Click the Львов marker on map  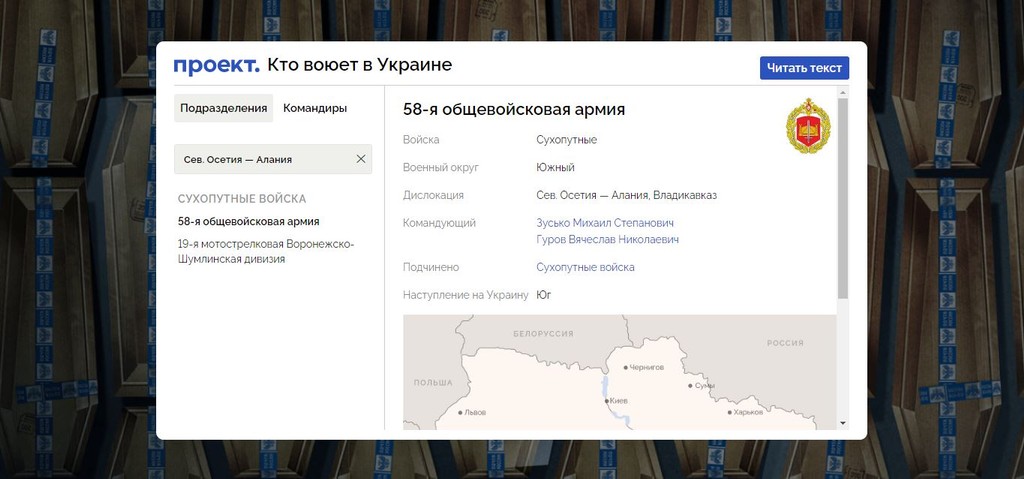click(460, 412)
